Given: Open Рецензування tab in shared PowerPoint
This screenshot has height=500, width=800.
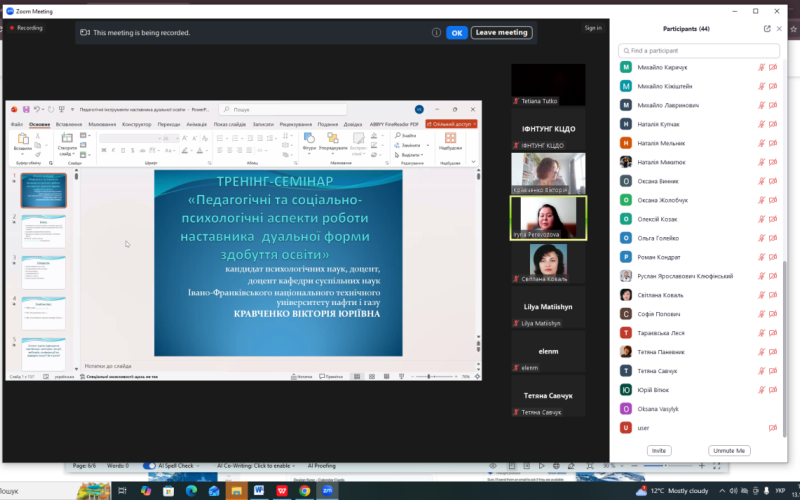Looking at the screenshot, I should (295, 124).
